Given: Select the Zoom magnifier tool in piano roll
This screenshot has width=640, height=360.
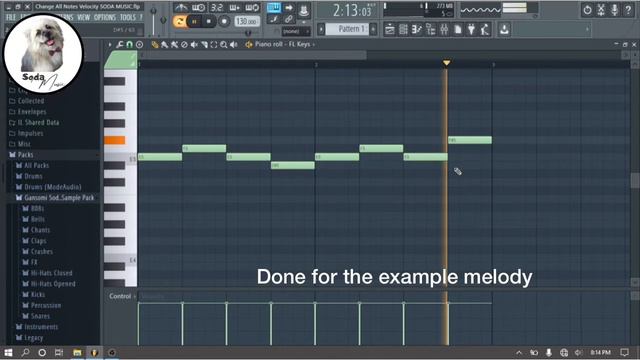Looking at the screenshot, I should pos(223,44).
